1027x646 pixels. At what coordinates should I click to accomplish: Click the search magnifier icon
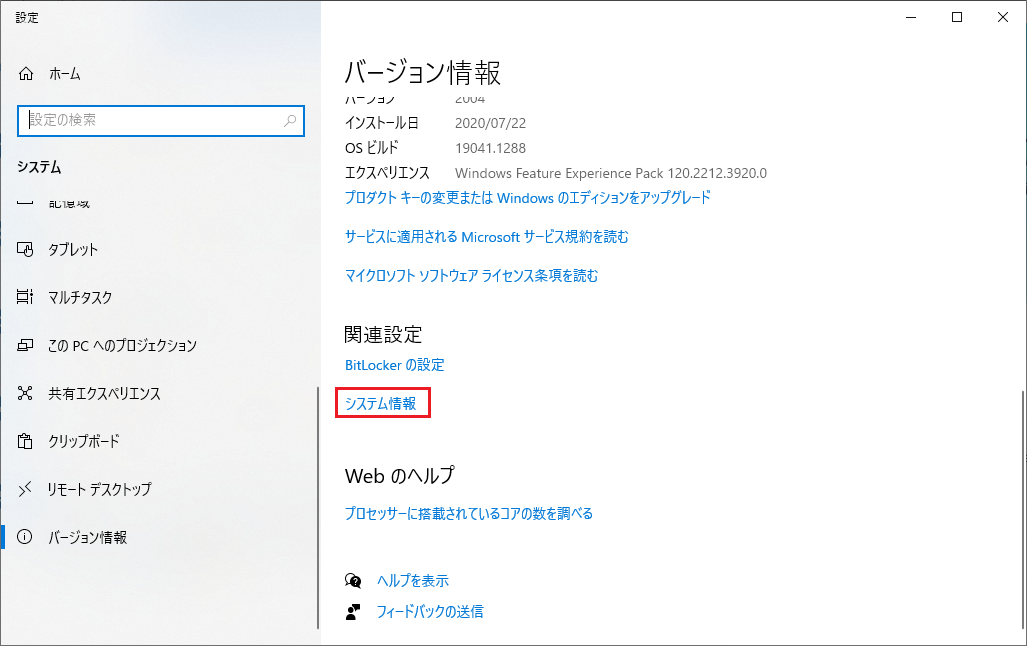tap(290, 120)
